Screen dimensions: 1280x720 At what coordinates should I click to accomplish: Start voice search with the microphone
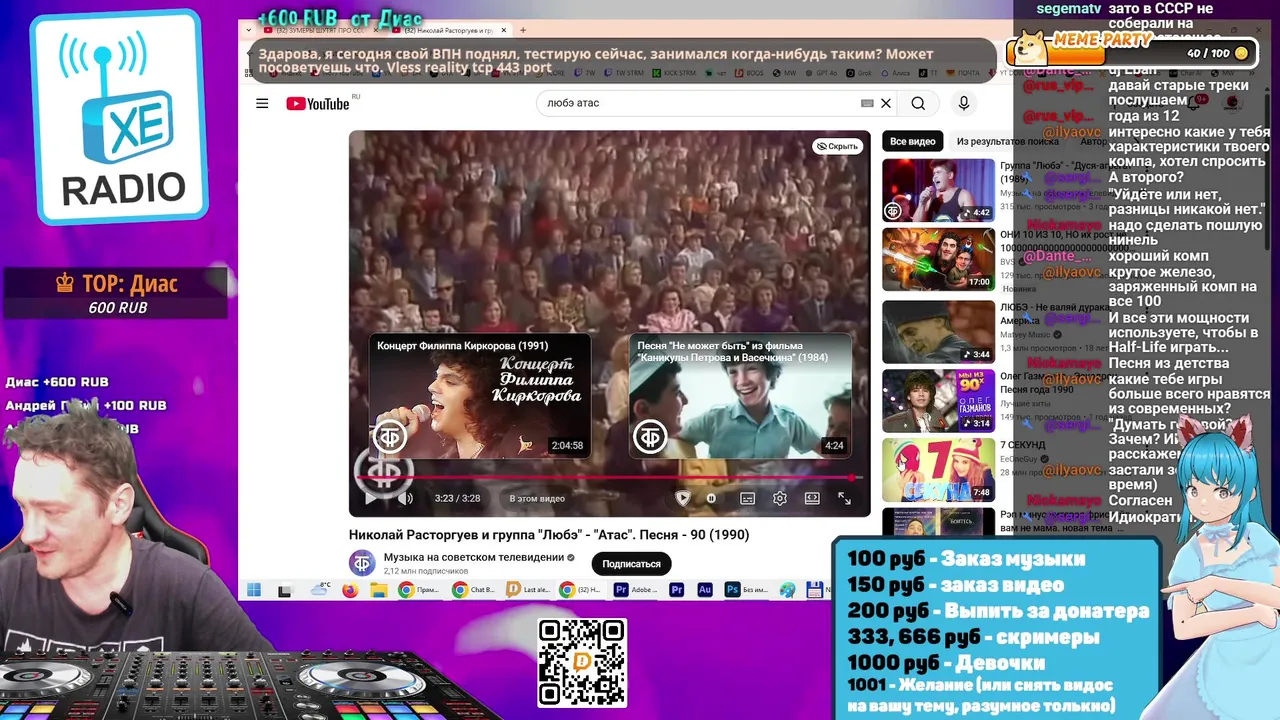pyautogui.click(x=963, y=103)
